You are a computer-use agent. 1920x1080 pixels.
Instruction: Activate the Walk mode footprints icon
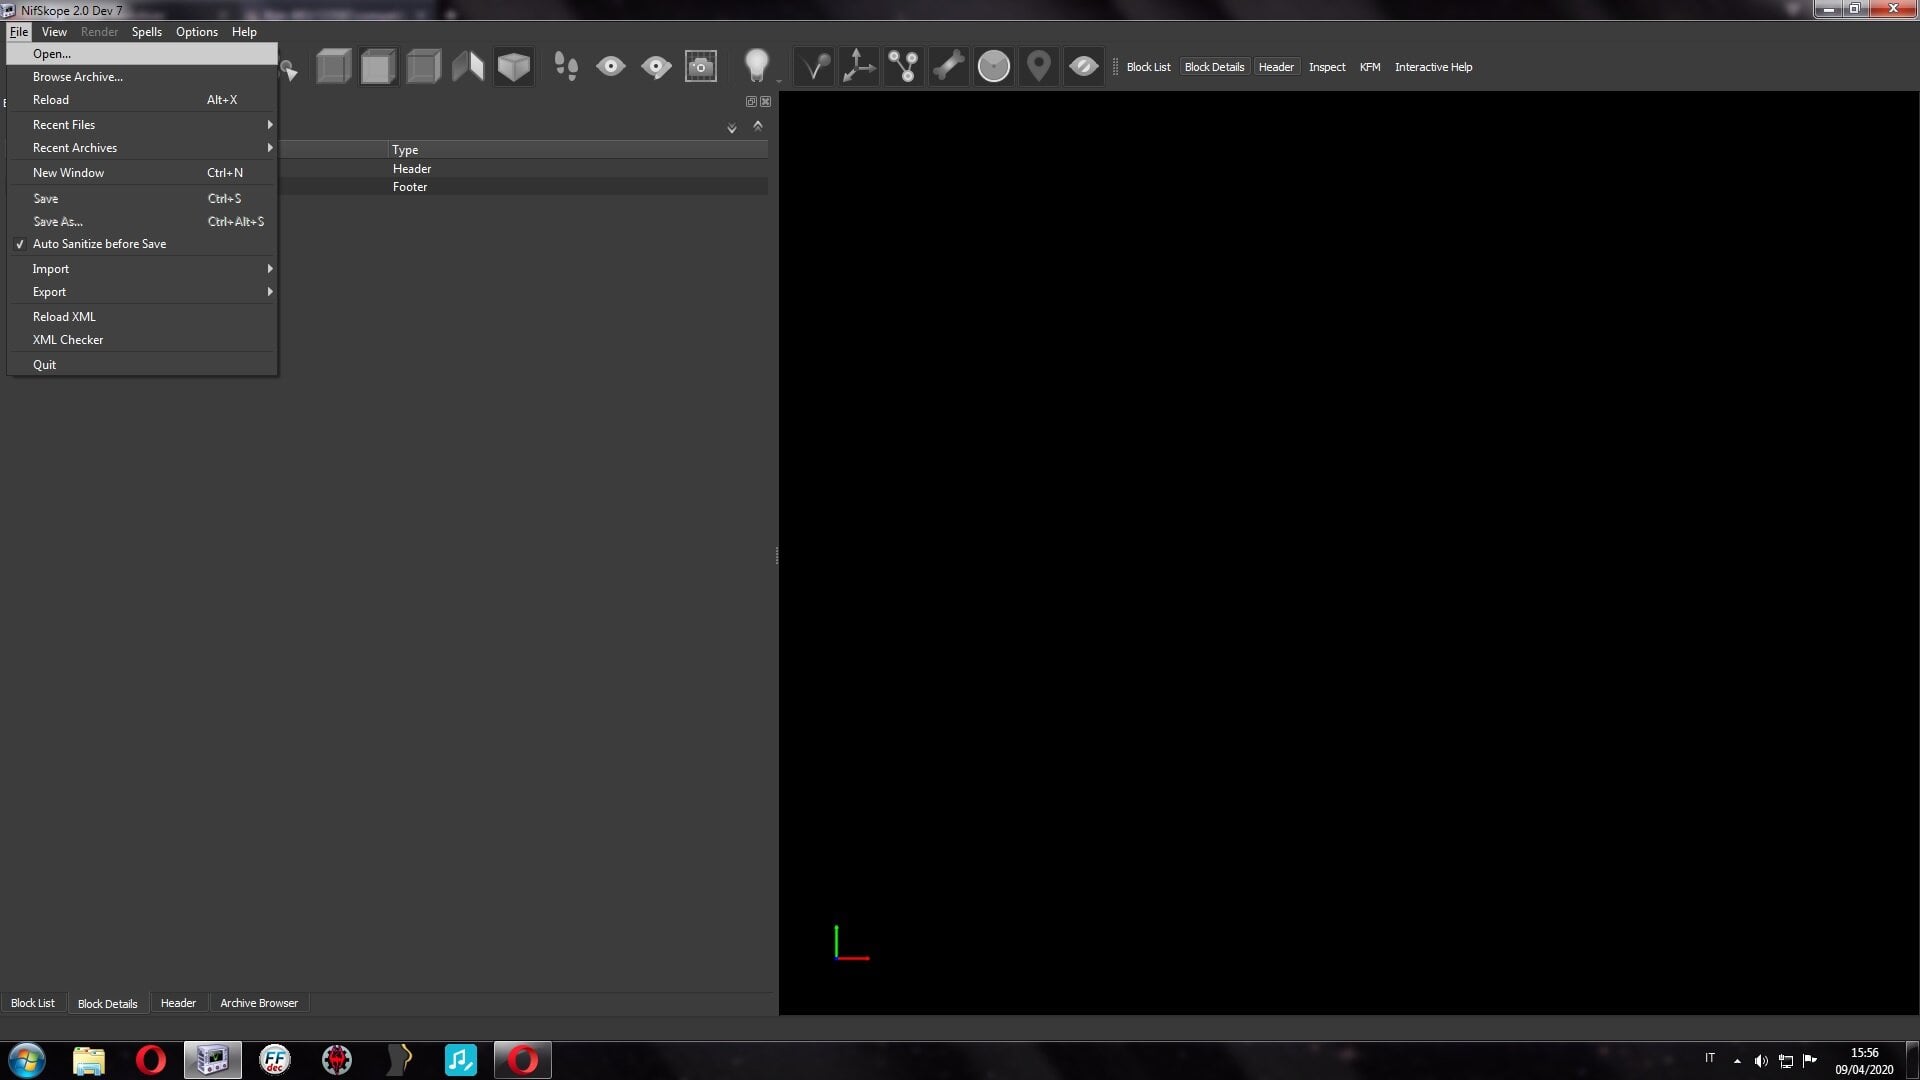[566, 67]
